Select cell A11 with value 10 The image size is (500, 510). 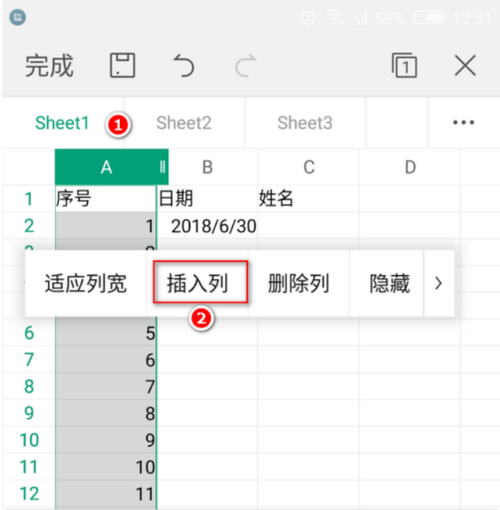click(x=106, y=467)
